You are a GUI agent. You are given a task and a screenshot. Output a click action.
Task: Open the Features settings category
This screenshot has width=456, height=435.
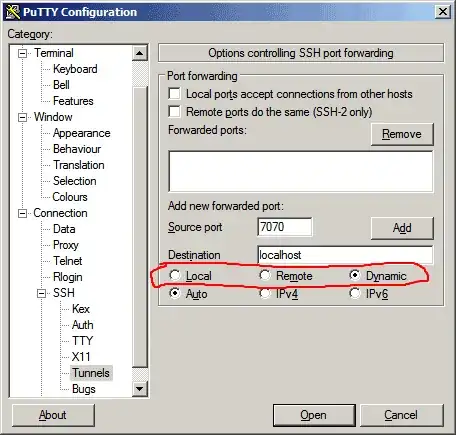73,101
